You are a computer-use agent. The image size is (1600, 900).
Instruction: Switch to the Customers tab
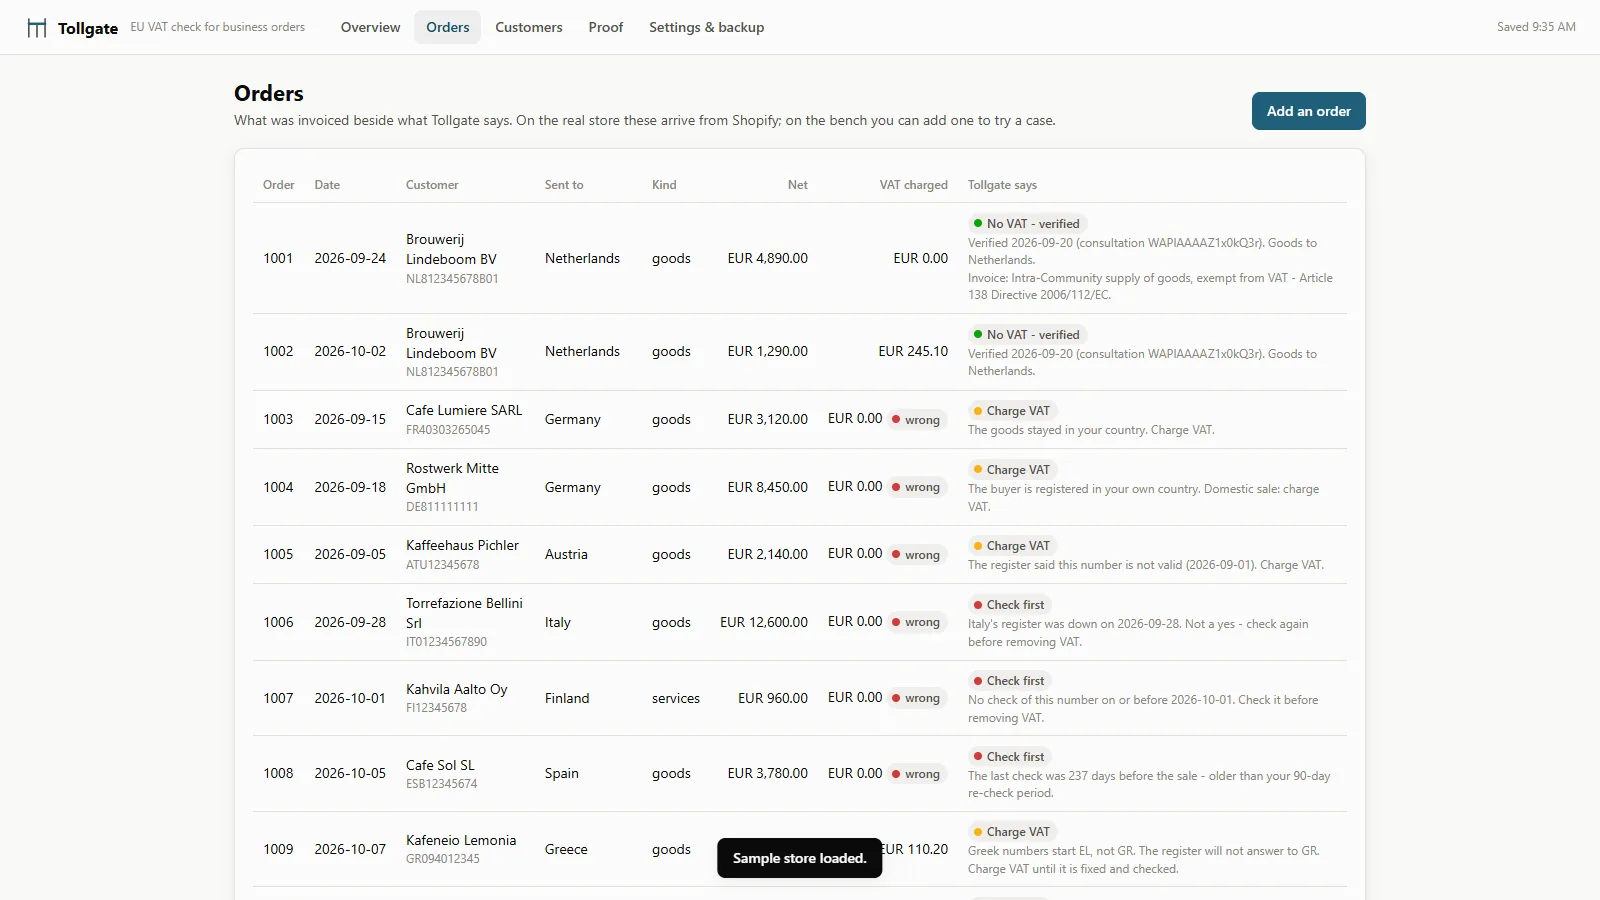pyautogui.click(x=528, y=27)
